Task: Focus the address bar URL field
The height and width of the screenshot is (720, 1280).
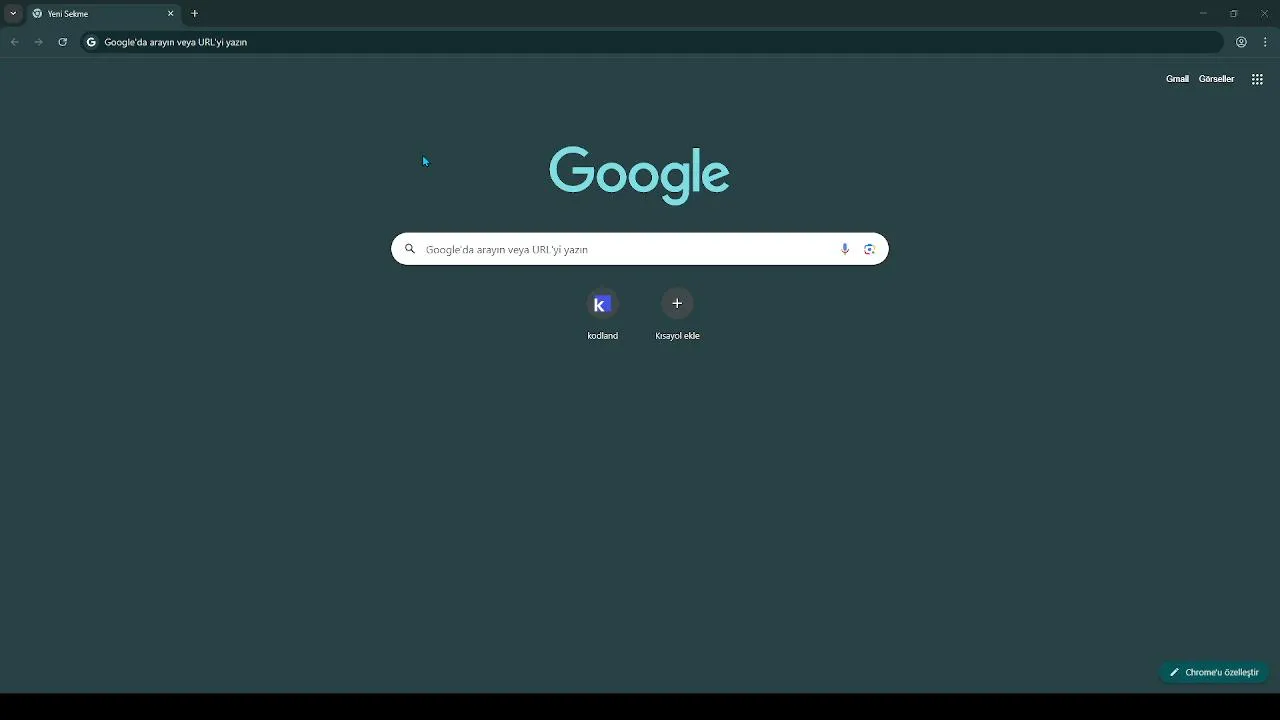Action: [652, 42]
